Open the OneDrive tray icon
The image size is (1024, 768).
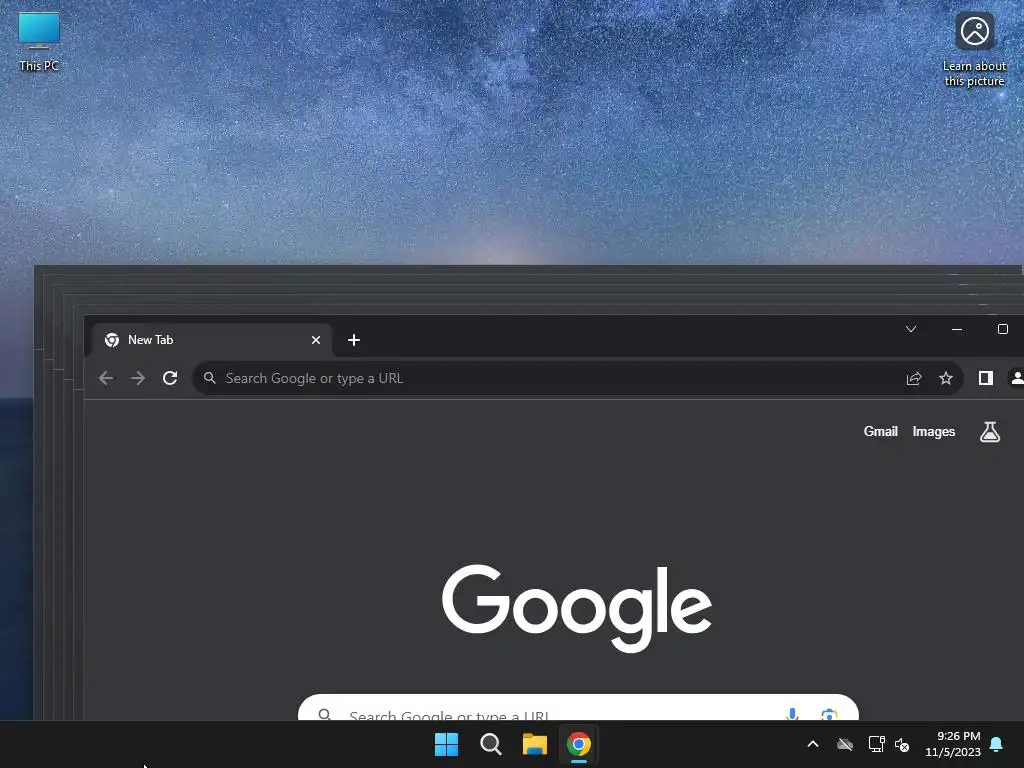tap(845, 744)
